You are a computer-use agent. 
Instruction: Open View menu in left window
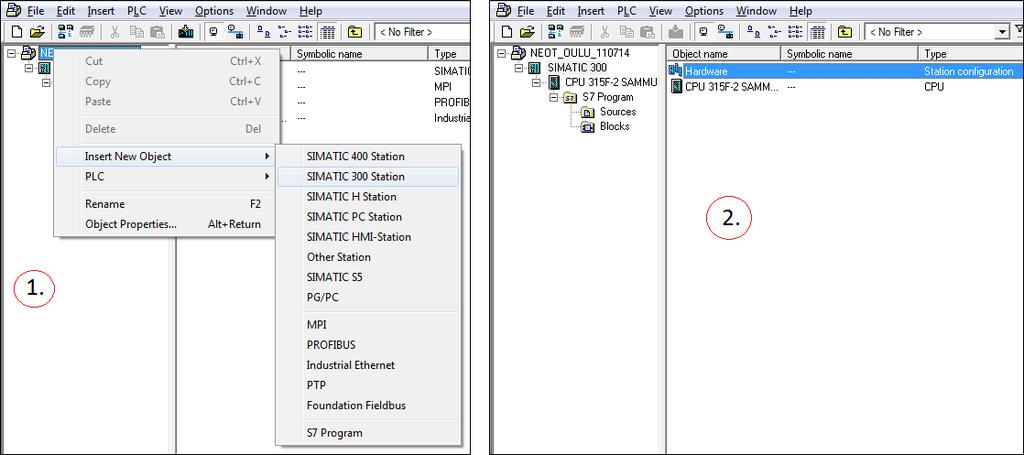[x=170, y=11]
